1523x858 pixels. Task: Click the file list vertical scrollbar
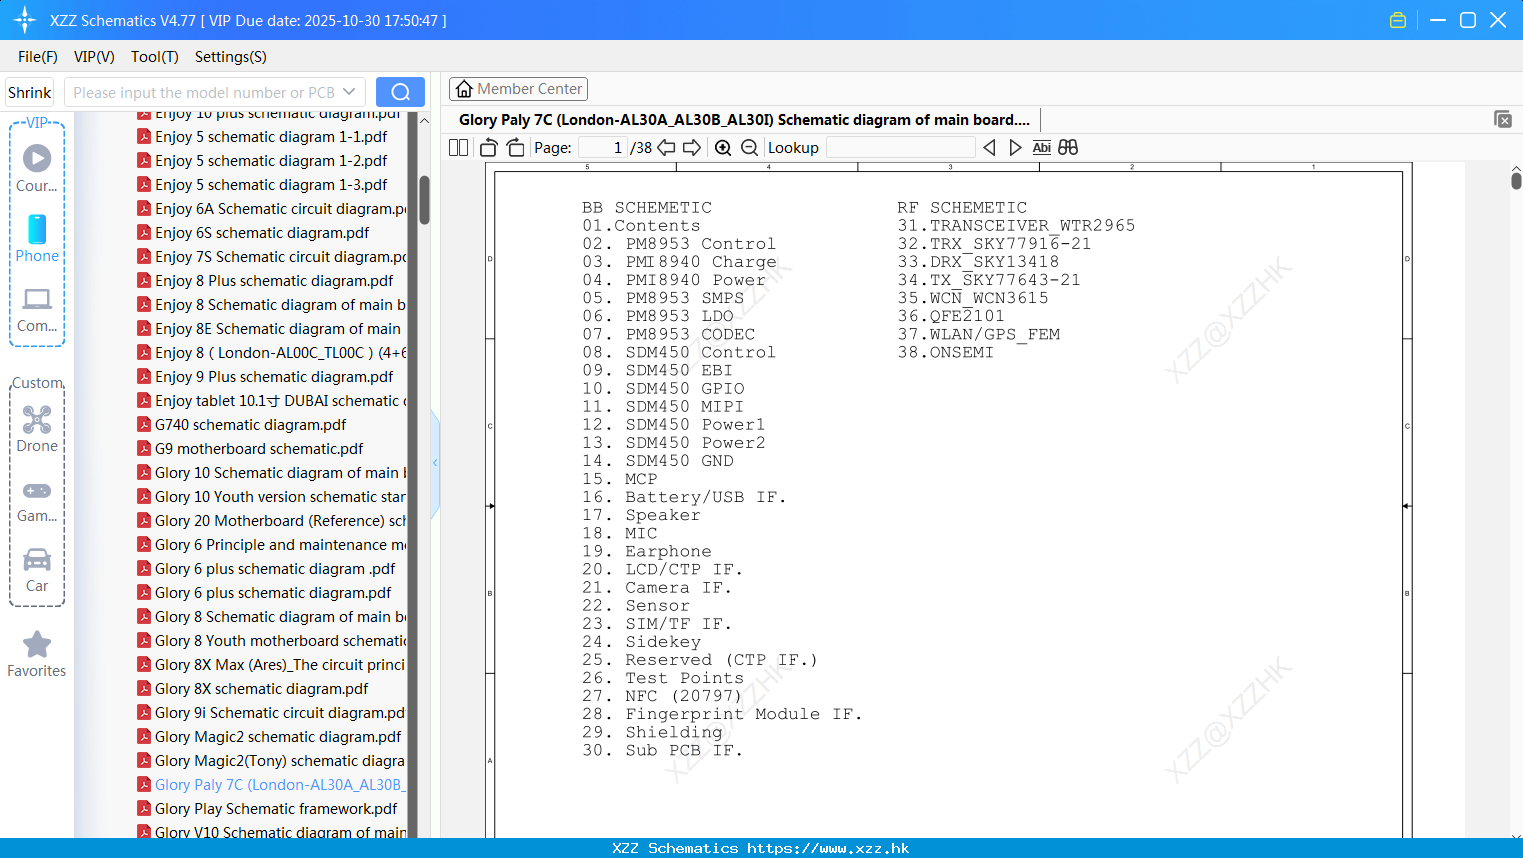pos(424,200)
